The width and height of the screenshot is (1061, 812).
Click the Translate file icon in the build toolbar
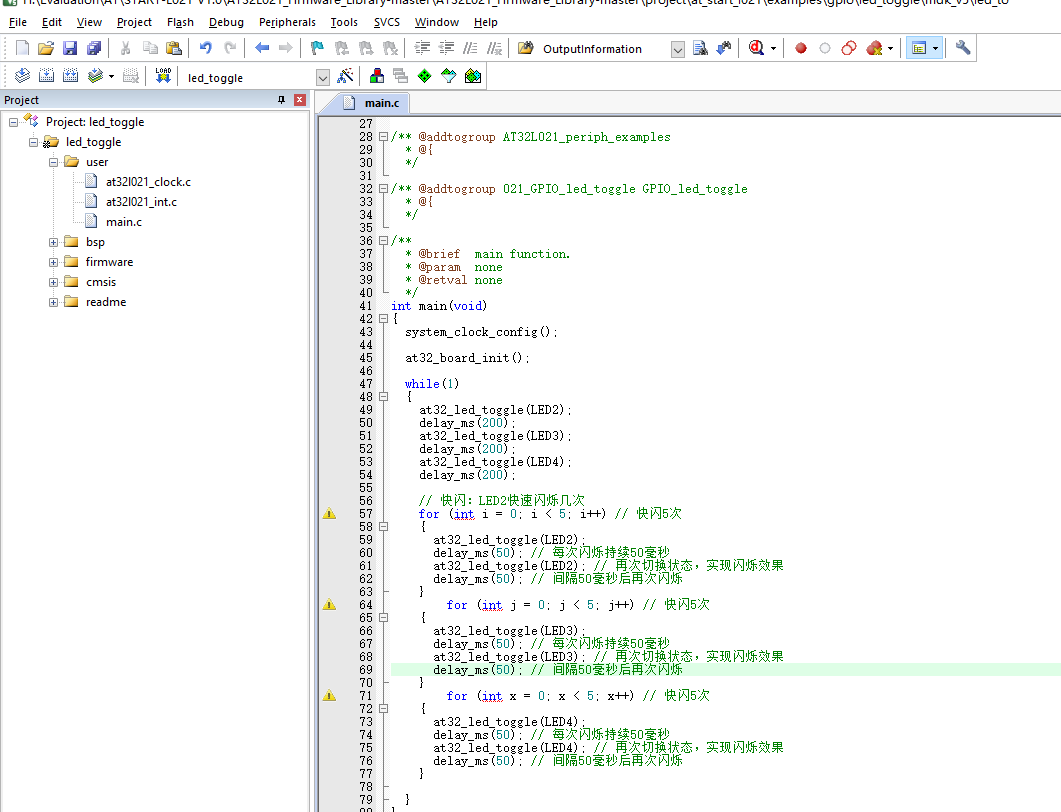coord(22,76)
